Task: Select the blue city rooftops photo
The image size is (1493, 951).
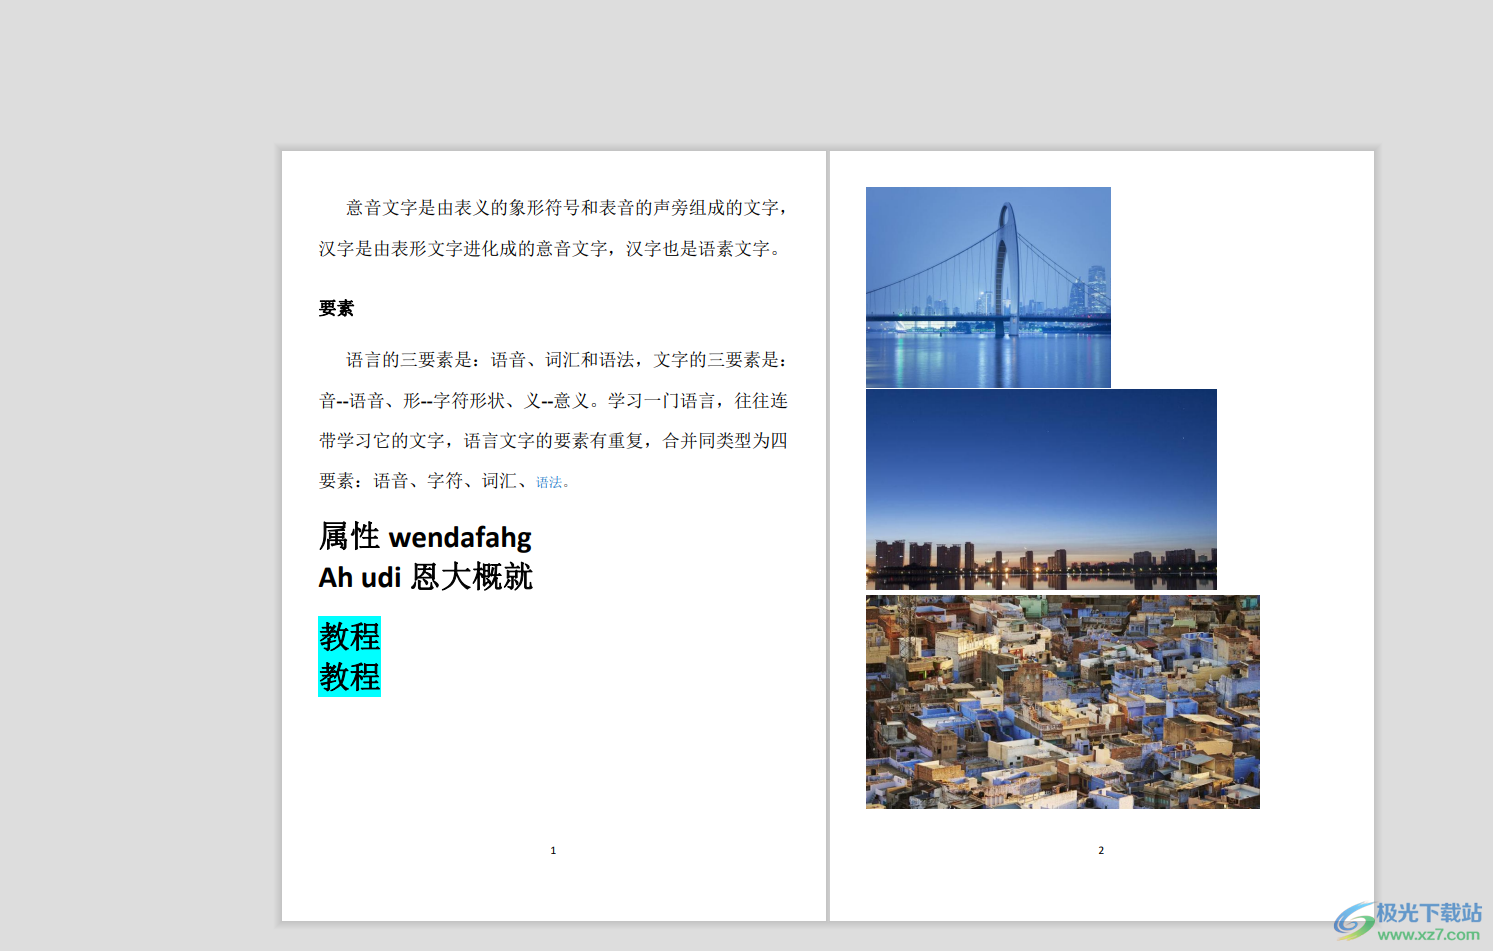Action: pos(1063,702)
